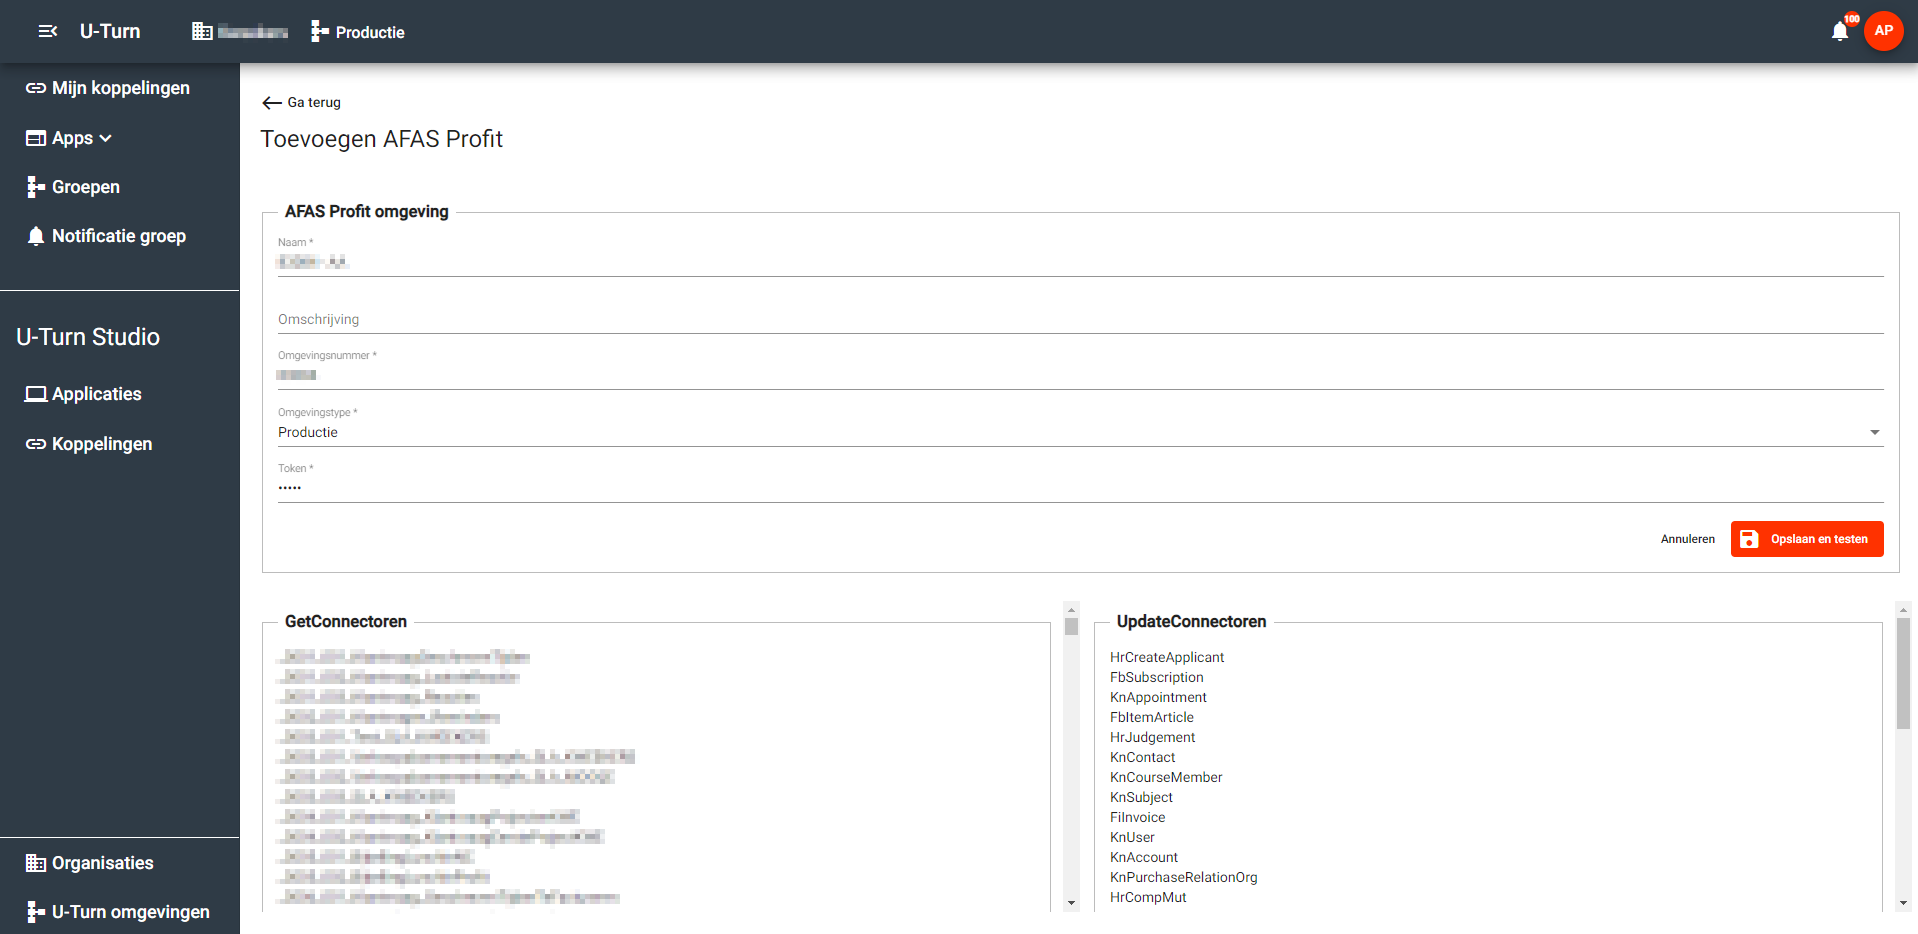The height and width of the screenshot is (934, 1918).
Task: Click the save icon on Opslaan en testen
Action: (1749, 539)
